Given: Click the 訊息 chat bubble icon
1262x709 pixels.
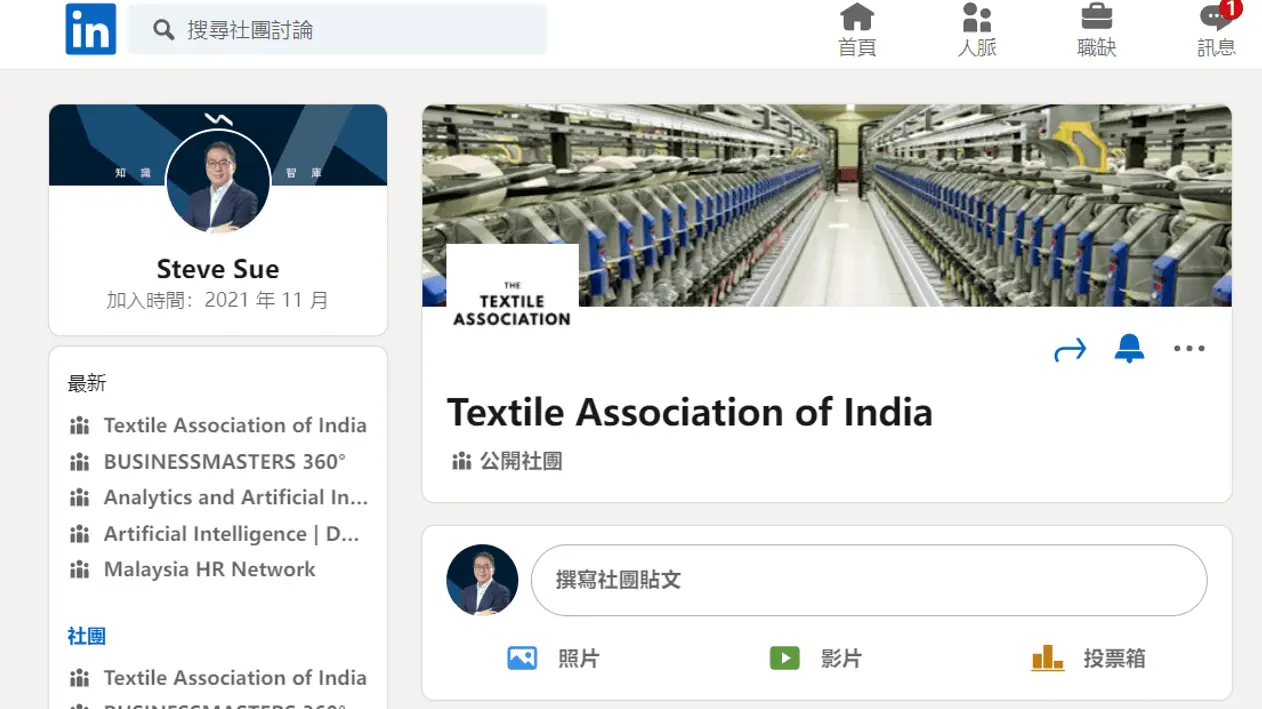Looking at the screenshot, I should tap(1215, 18).
